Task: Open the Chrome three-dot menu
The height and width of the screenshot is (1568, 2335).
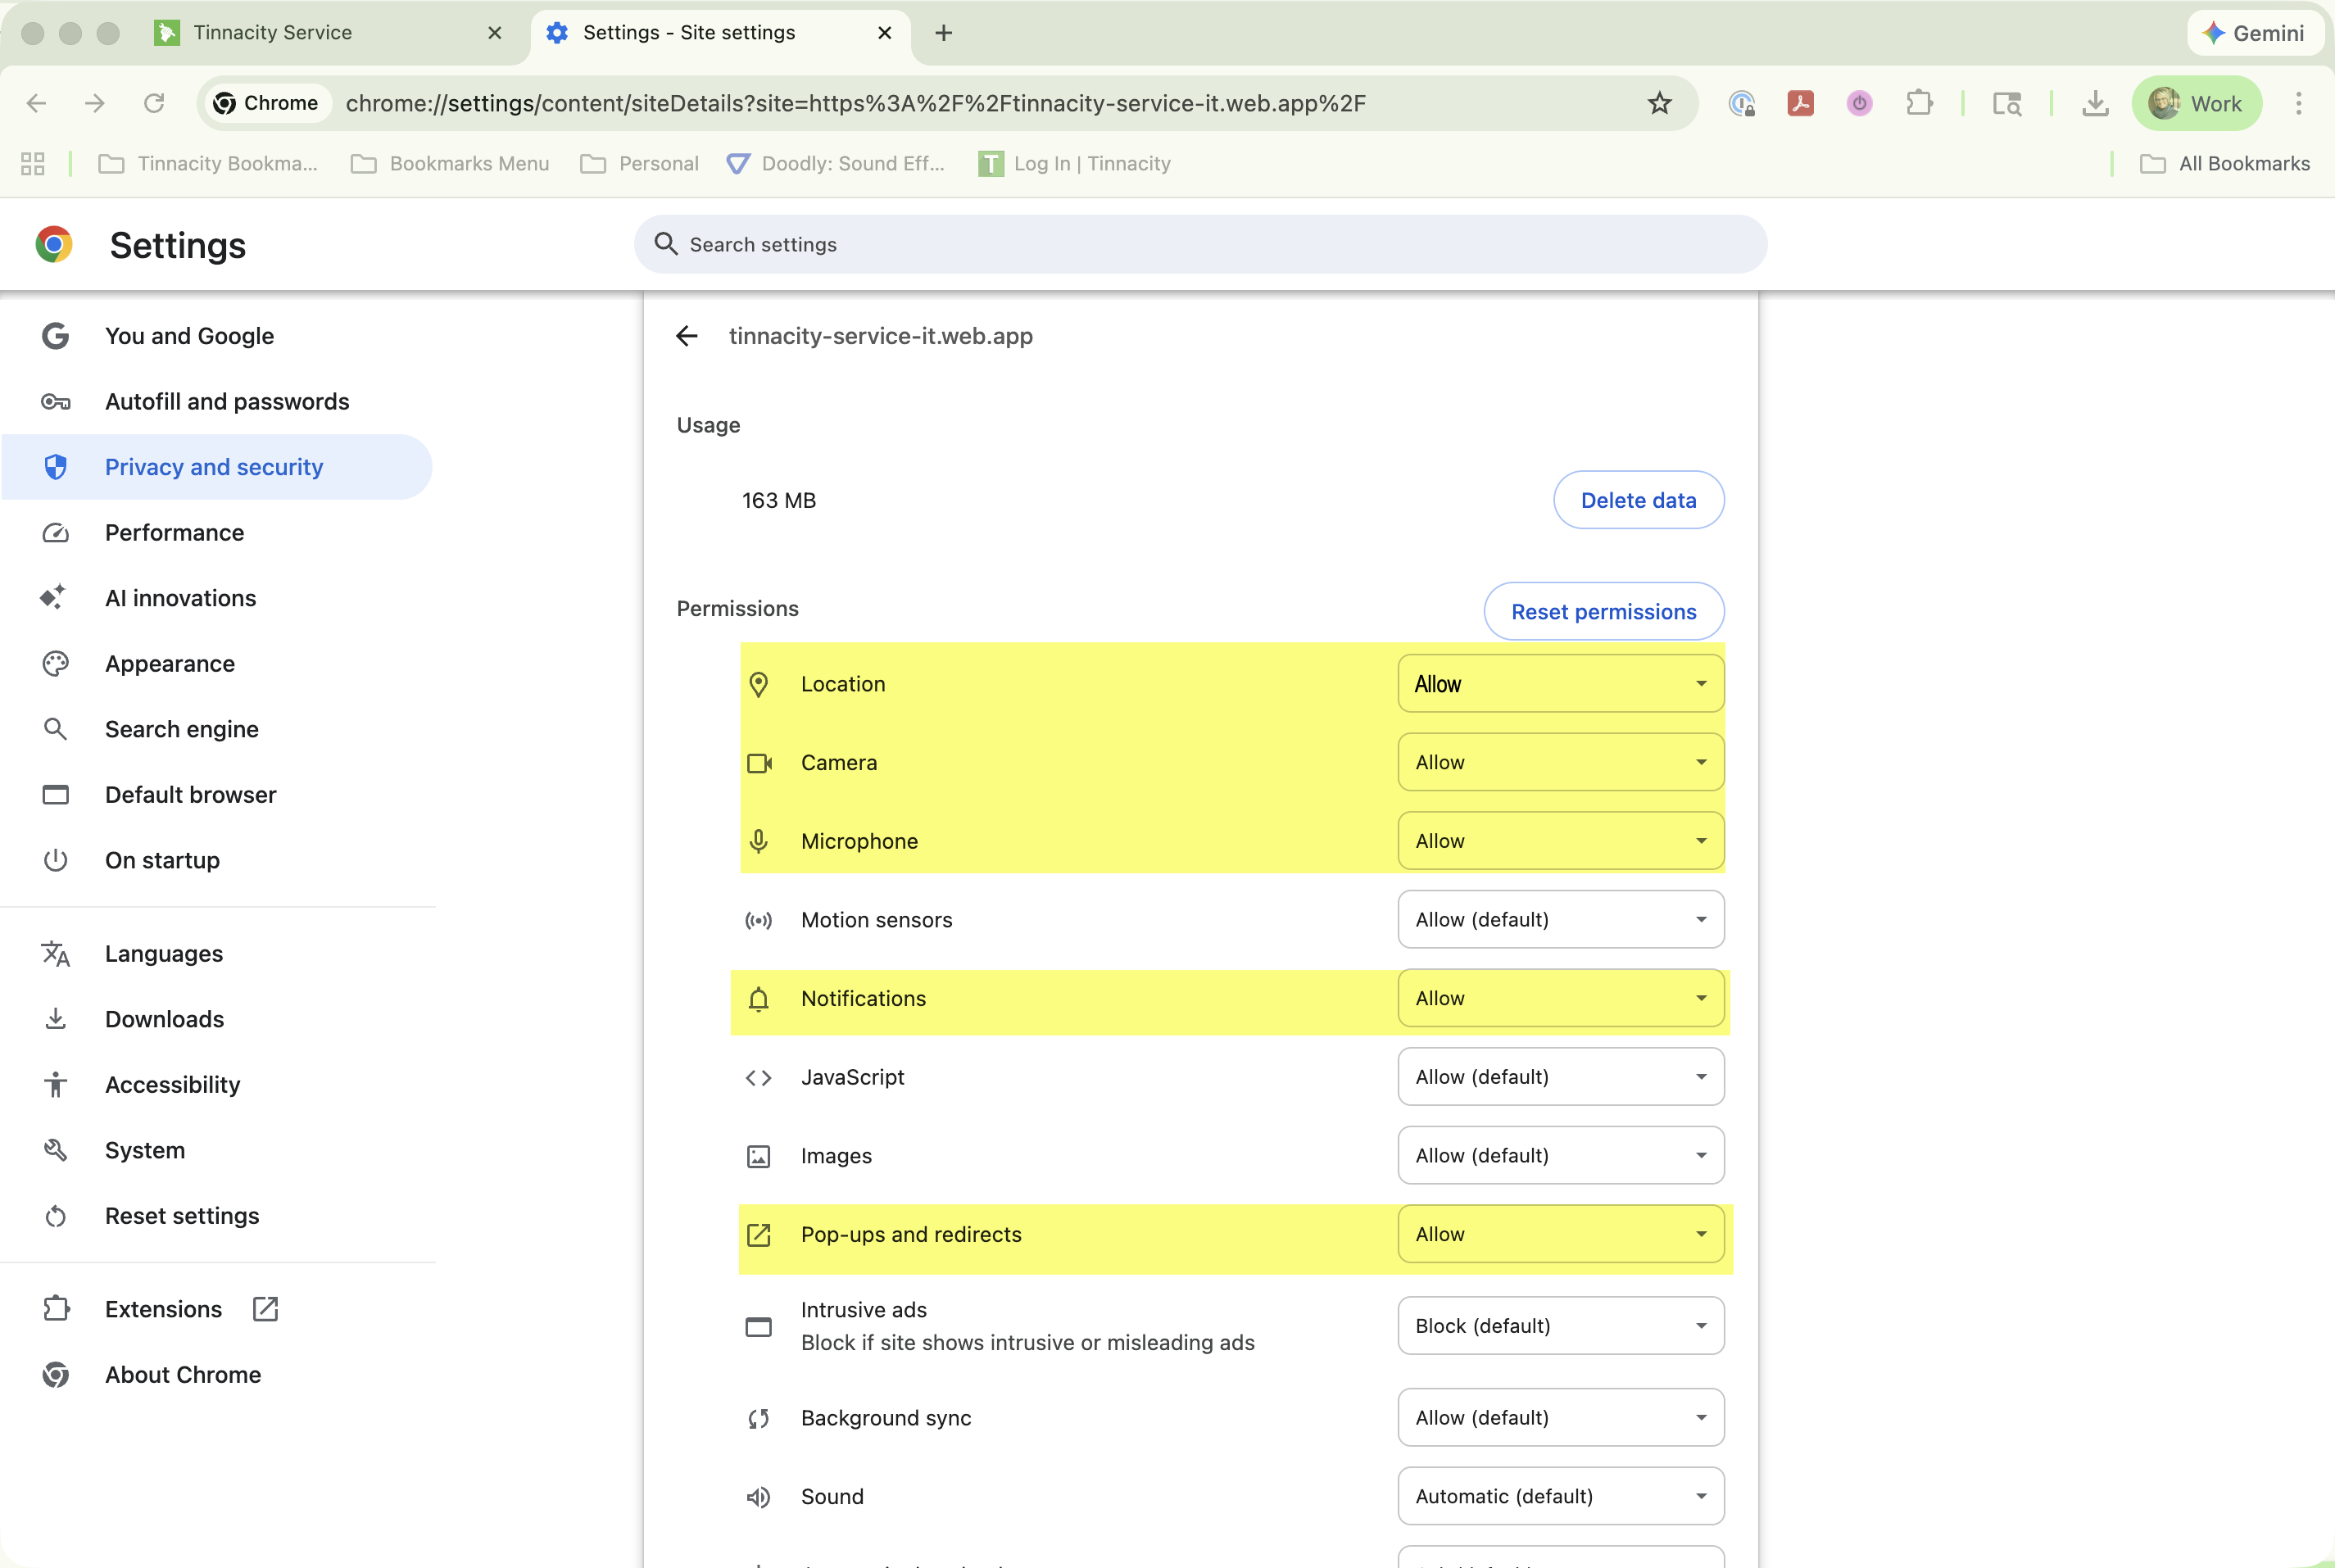Action: (x=2298, y=103)
